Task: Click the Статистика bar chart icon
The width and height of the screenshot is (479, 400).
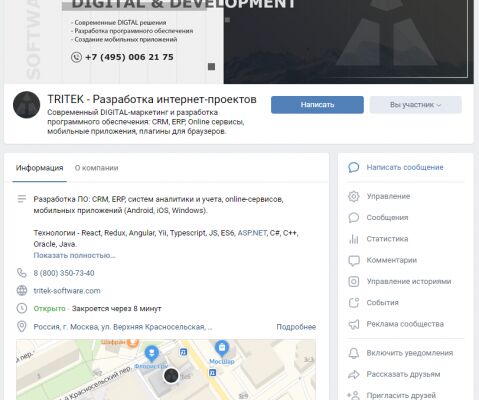Action: 354,239
